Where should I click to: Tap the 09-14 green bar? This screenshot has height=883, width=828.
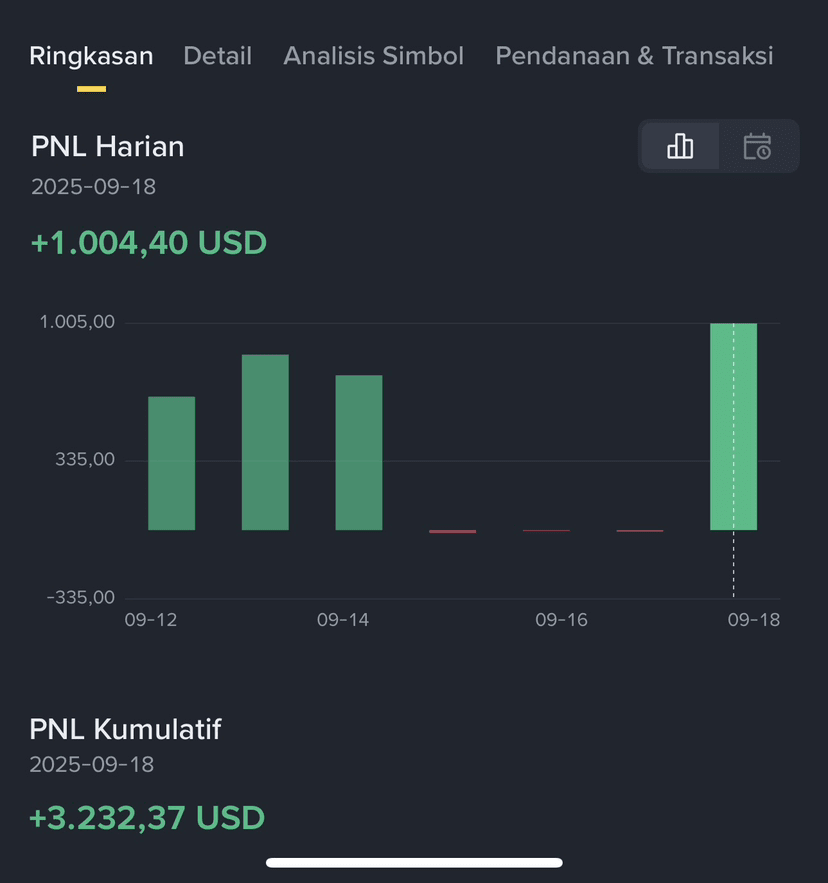359,452
